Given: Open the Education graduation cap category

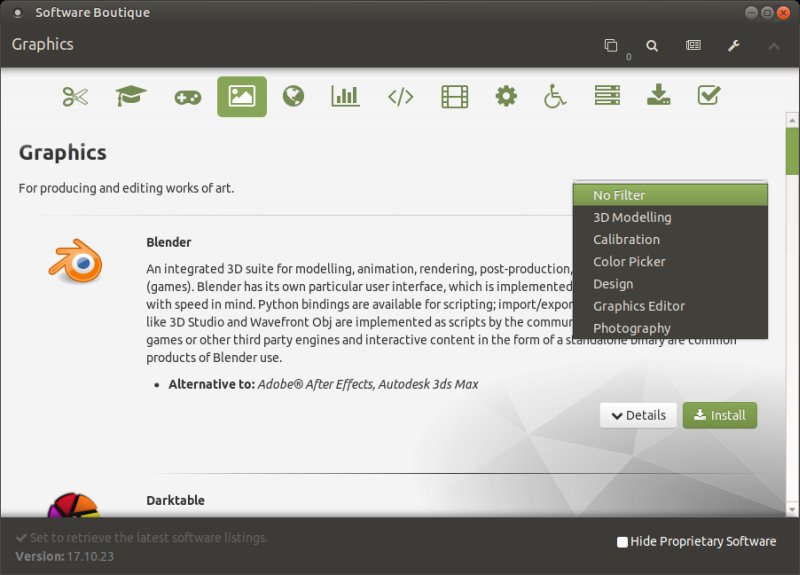Looking at the screenshot, I should coord(131,95).
